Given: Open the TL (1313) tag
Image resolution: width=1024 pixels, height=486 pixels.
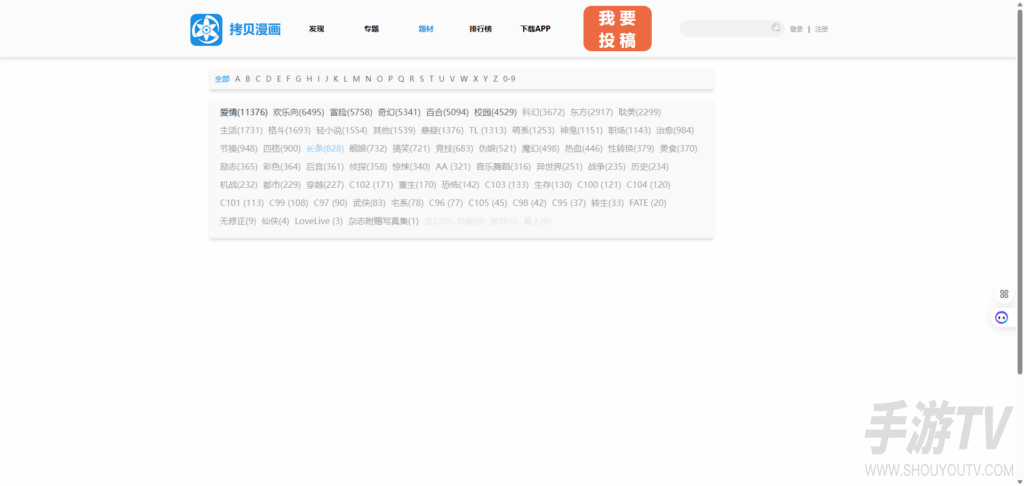Looking at the screenshot, I should point(488,131).
